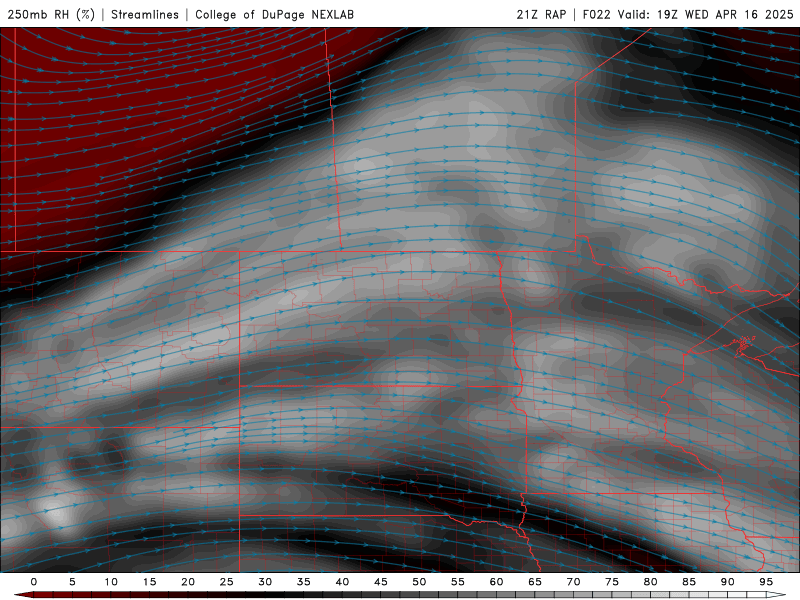The image size is (800, 600).
Task: Click the 0 value on the colorbar
Action: [34, 582]
